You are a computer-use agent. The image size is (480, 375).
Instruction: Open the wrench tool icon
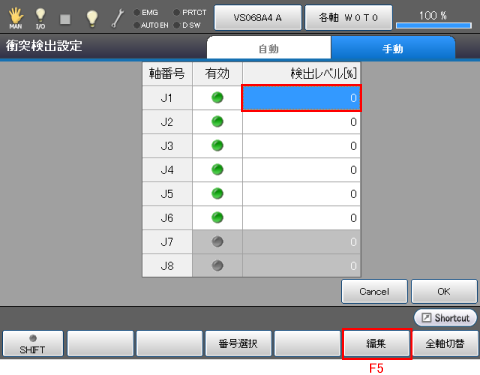click(x=117, y=18)
